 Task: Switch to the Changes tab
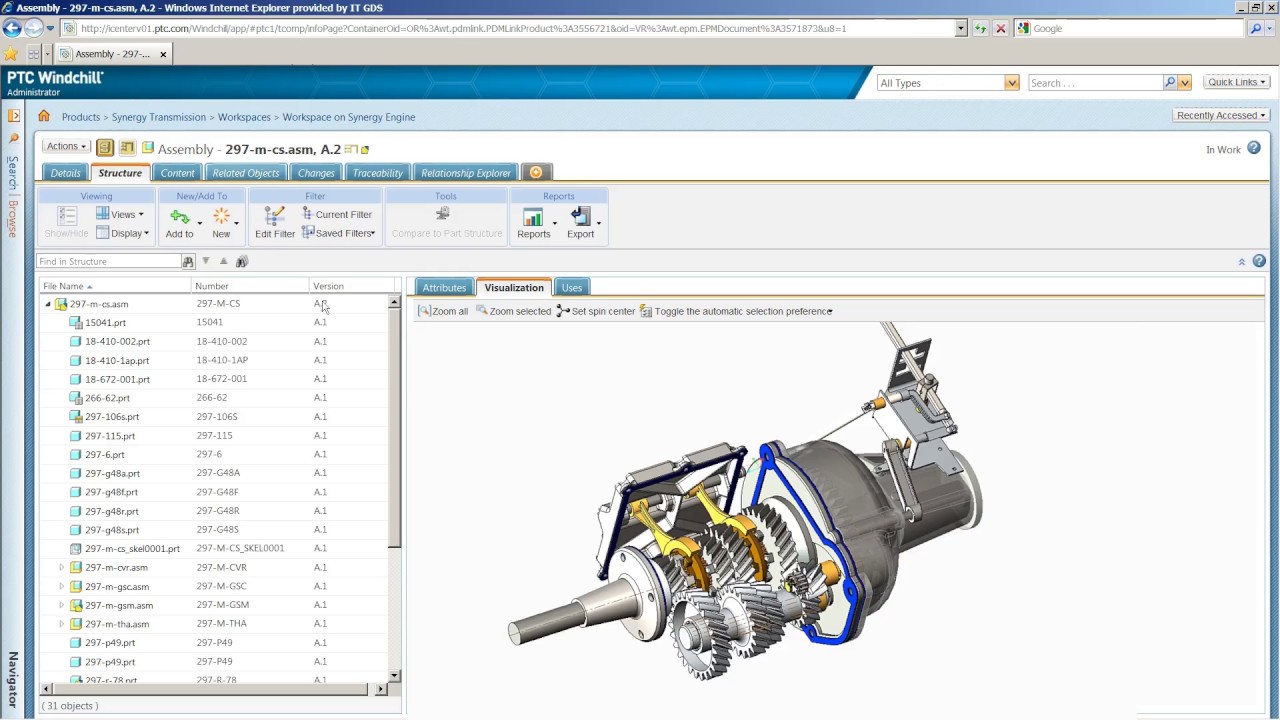[316, 173]
